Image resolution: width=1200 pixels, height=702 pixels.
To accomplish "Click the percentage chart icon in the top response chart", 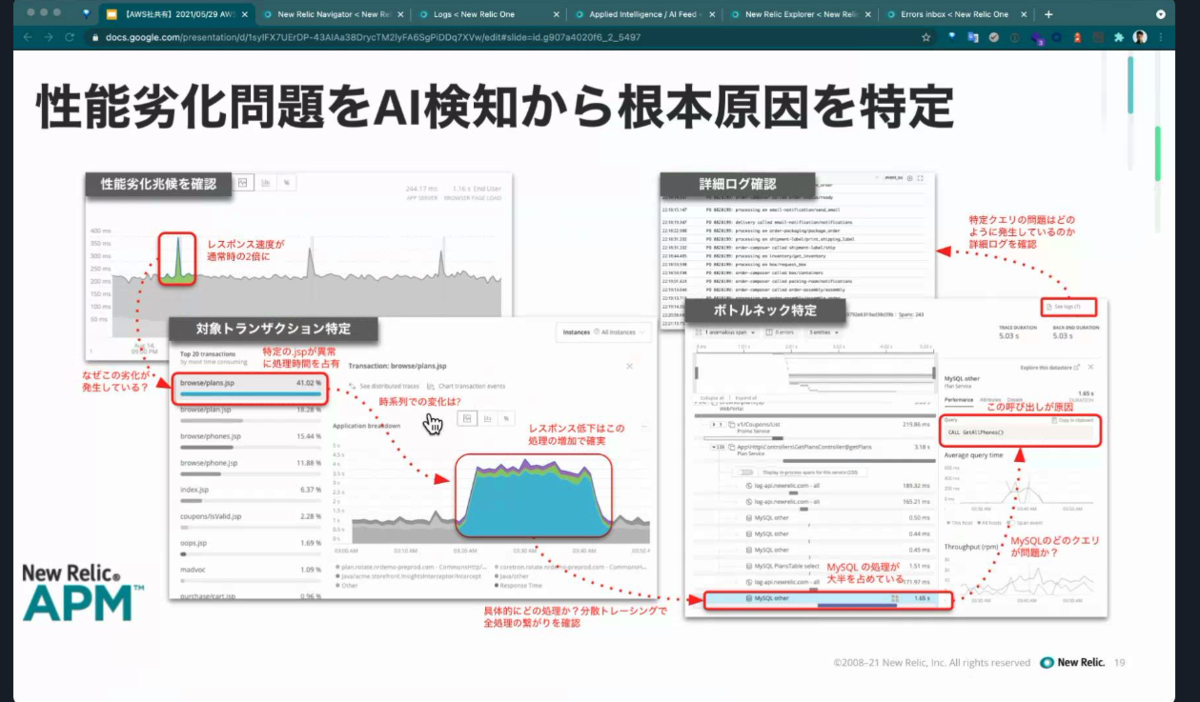I will (286, 183).
